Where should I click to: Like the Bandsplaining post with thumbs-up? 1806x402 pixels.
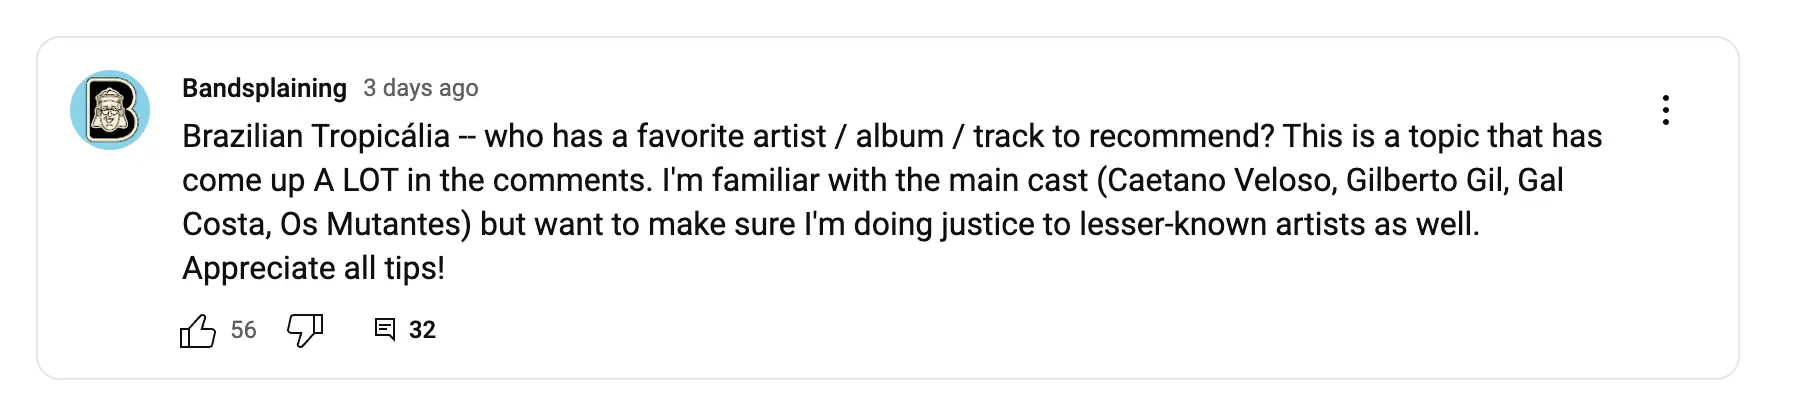point(198,331)
